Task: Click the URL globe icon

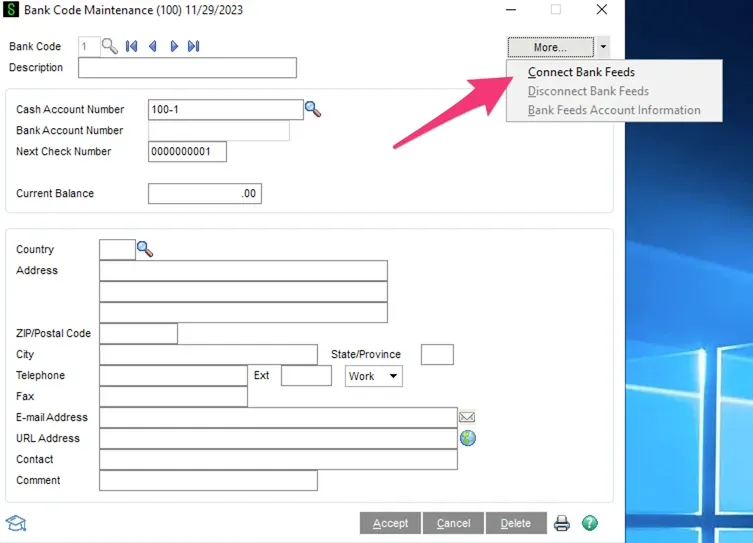Action: click(x=468, y=438)
